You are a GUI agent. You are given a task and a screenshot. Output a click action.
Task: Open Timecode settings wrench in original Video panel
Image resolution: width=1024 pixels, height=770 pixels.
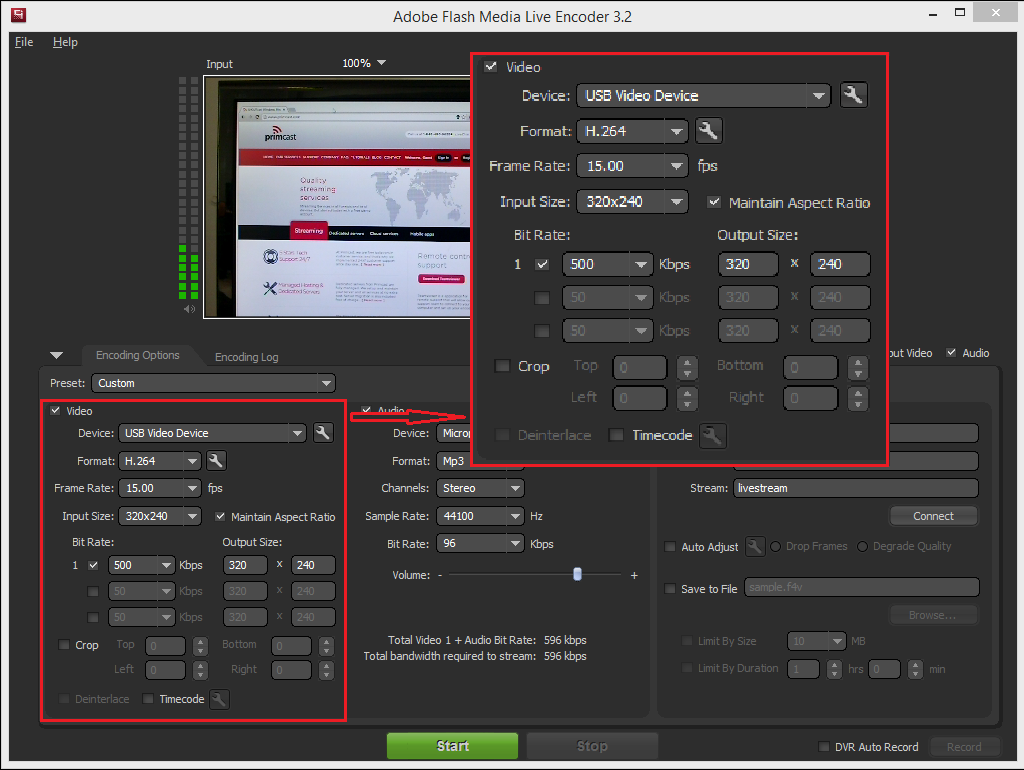pos(219,699)
